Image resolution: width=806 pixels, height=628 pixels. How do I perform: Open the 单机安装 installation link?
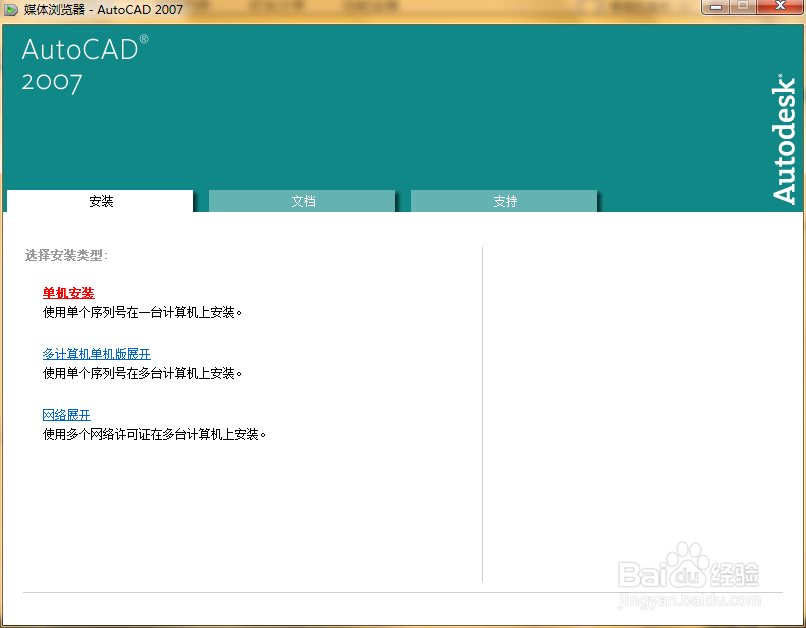[67, 293]
